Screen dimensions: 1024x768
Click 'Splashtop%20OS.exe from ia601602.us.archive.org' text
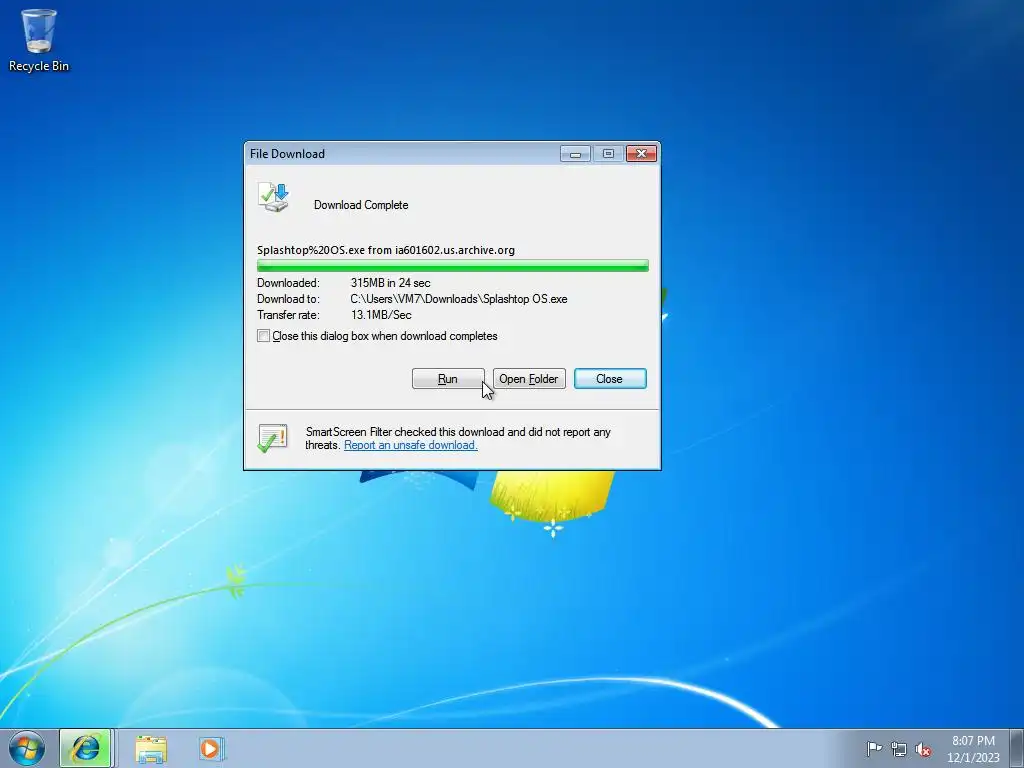point(386,250)
